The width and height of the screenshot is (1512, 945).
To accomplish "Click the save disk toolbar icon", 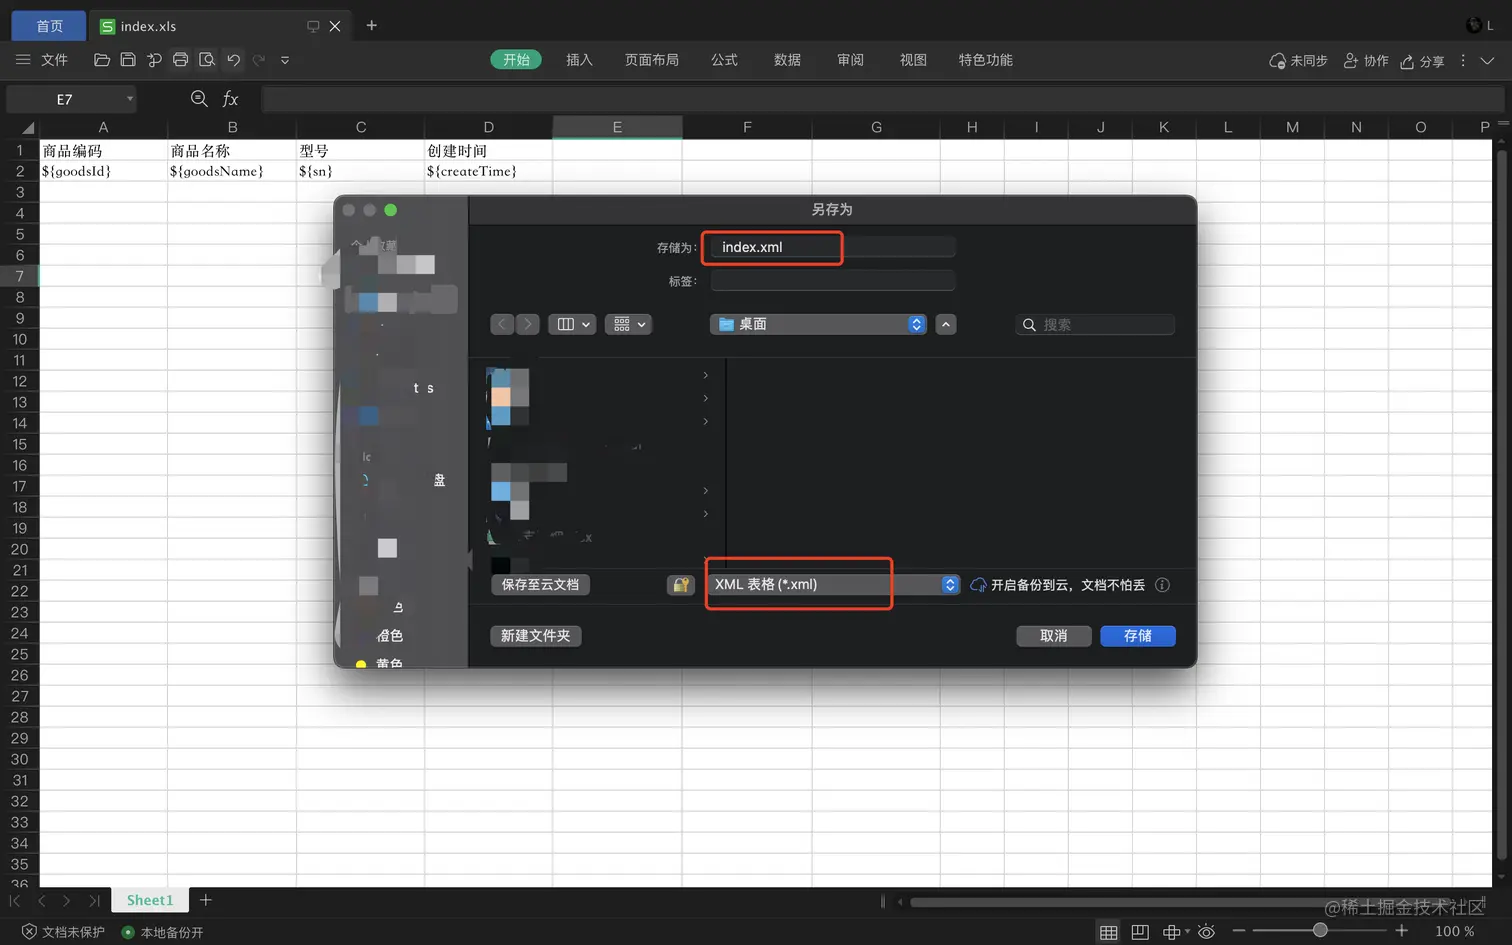I will tap(128, 60).
